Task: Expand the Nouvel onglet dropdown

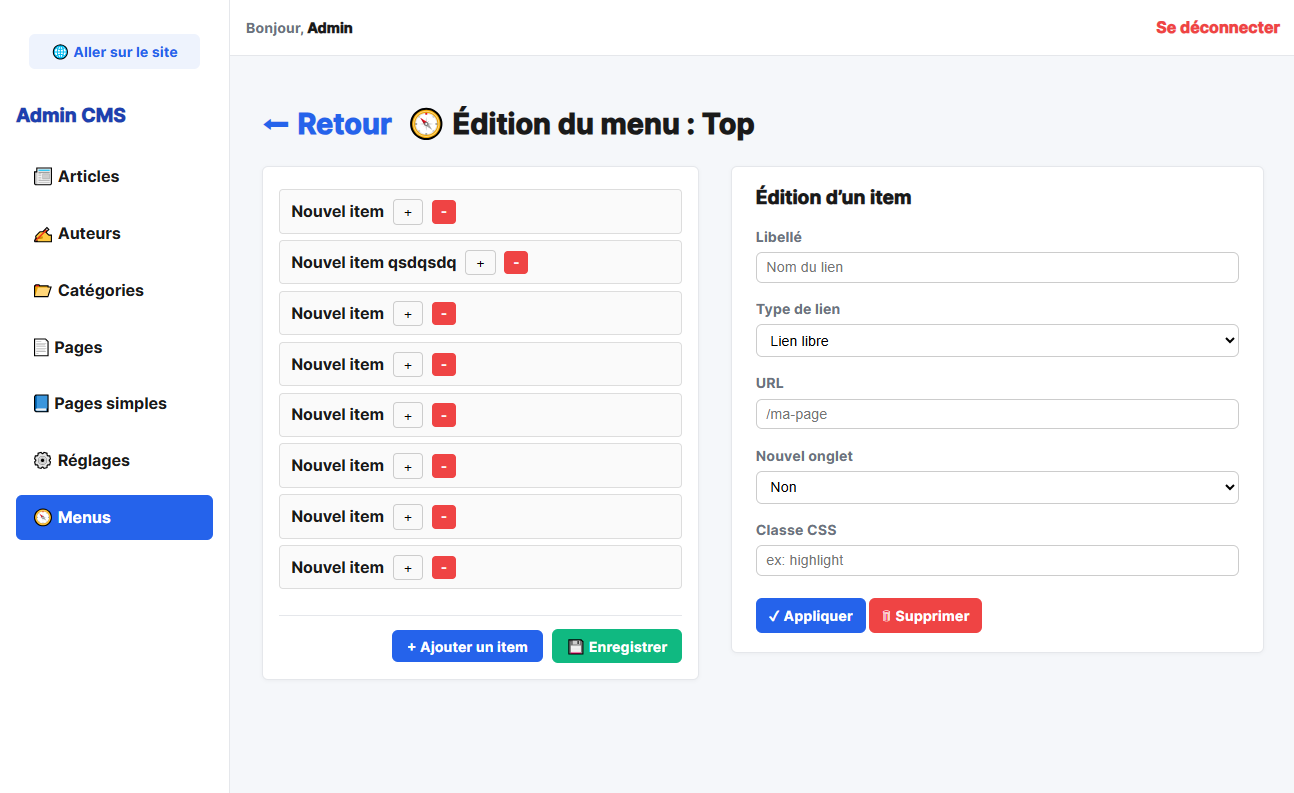Action: [996, 487]
